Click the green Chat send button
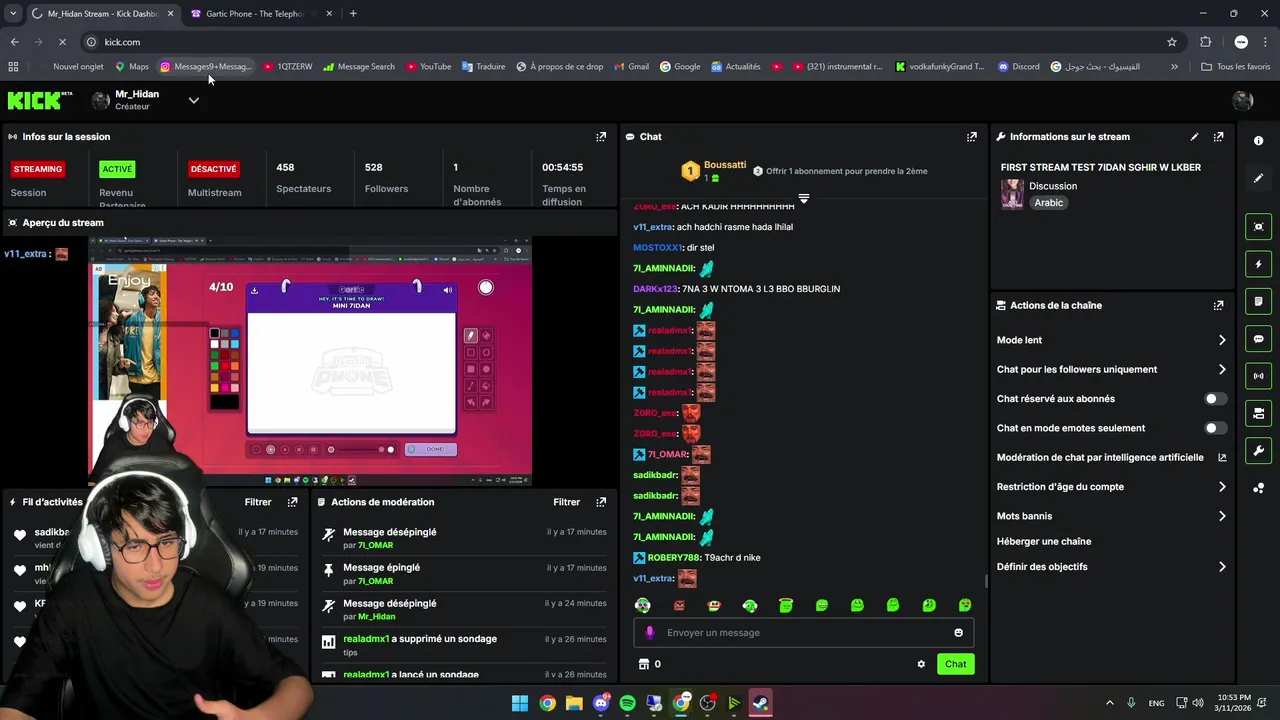Image resolution: width=1280 pixels, height=720 pixels. [955, 664]
